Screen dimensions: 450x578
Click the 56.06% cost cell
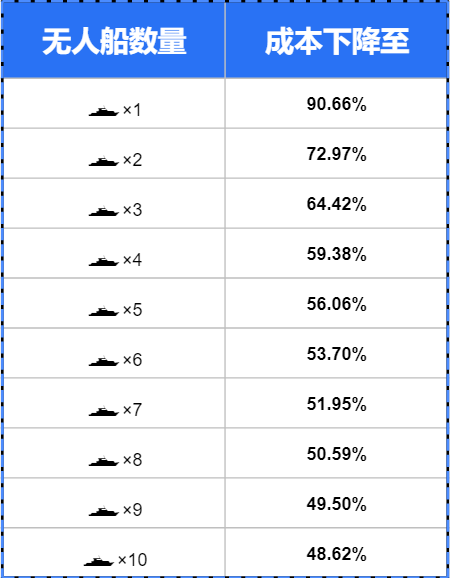point(336,303)
